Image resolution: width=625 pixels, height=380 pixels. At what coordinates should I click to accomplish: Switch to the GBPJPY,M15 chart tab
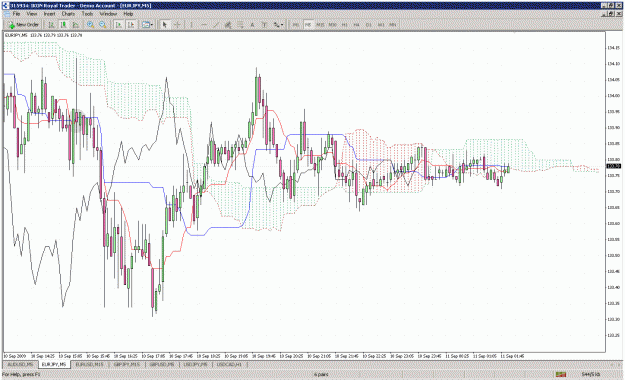[x=127, y=364]
